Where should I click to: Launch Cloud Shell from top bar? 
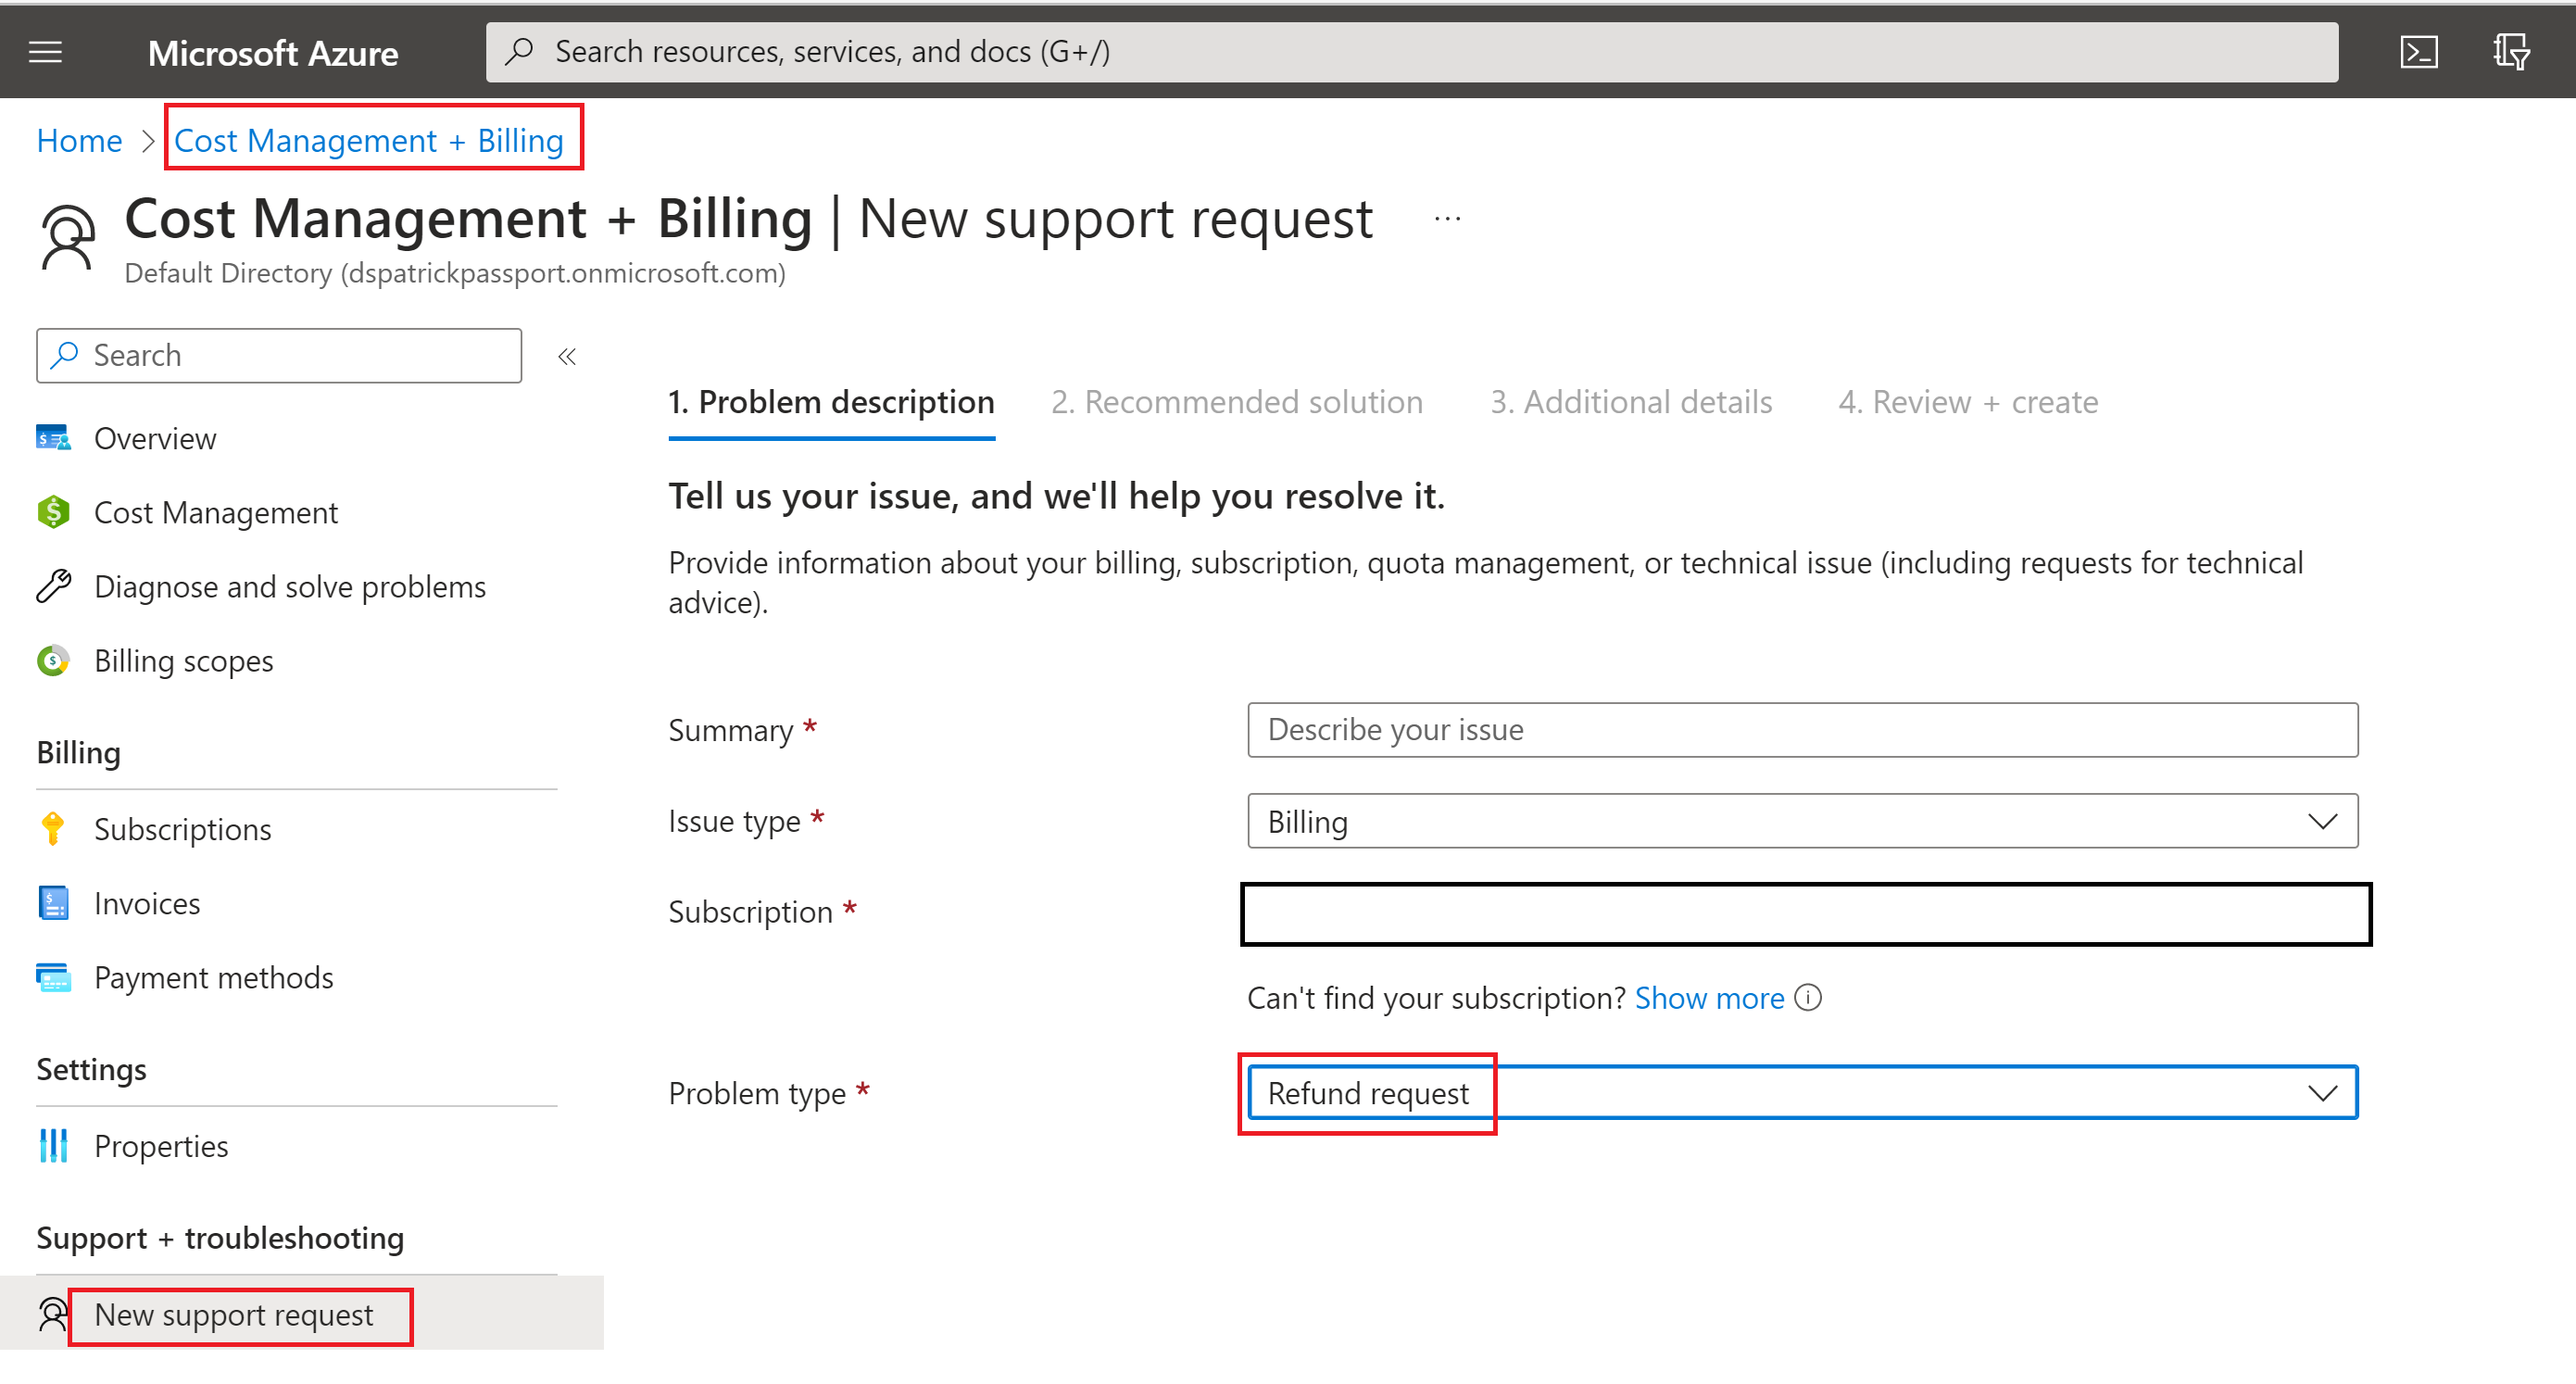click(x=2418, y=52)
